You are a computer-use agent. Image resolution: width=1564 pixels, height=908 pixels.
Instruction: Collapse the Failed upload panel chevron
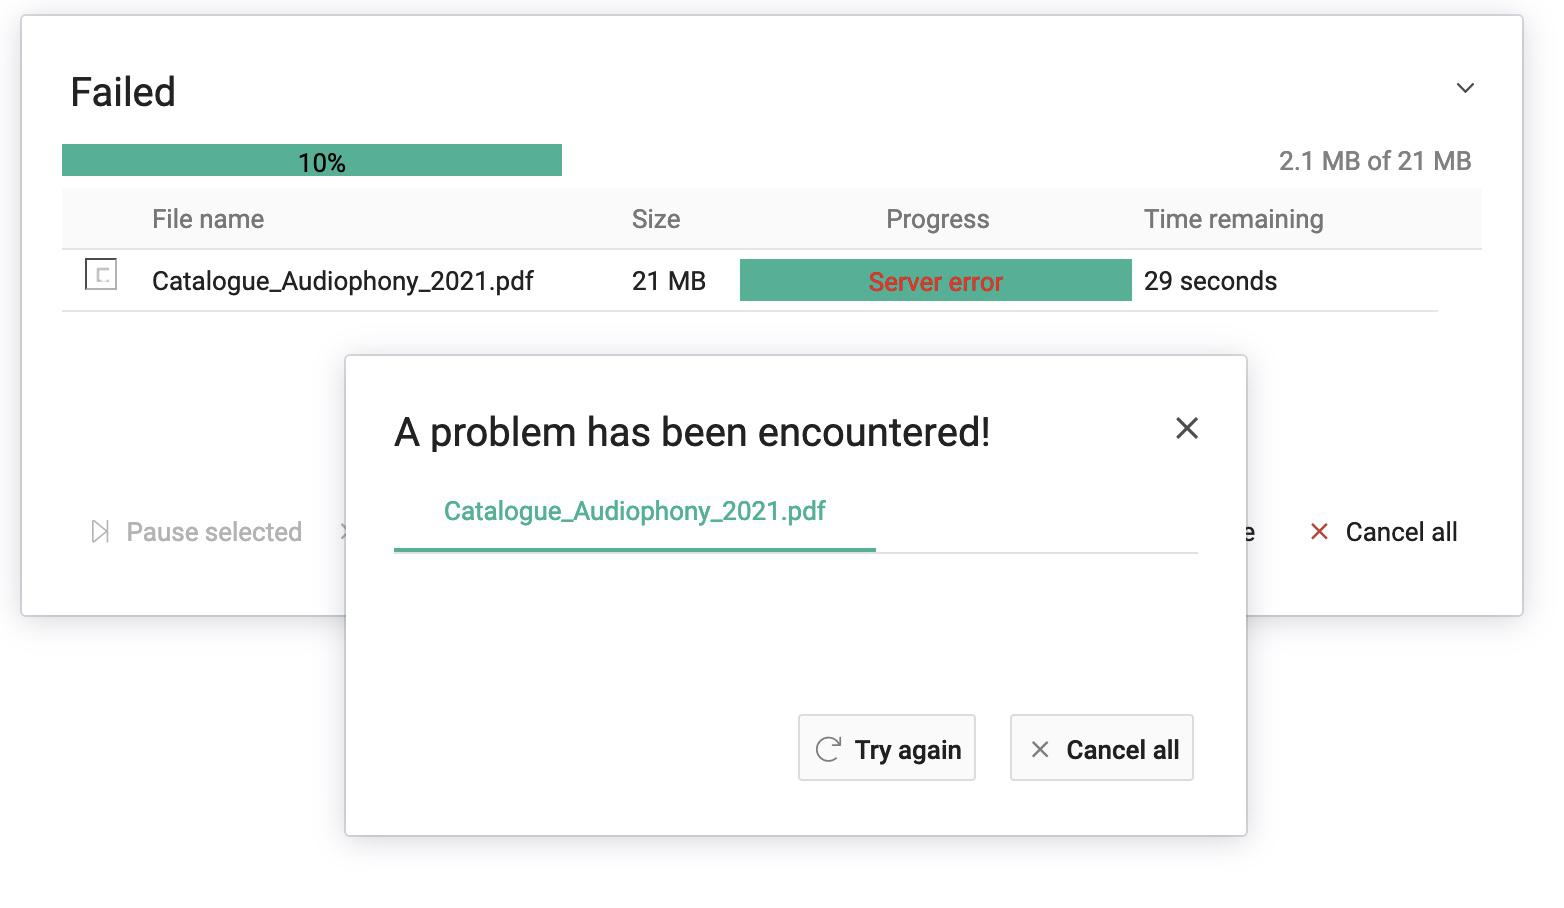coord(1465,88)
